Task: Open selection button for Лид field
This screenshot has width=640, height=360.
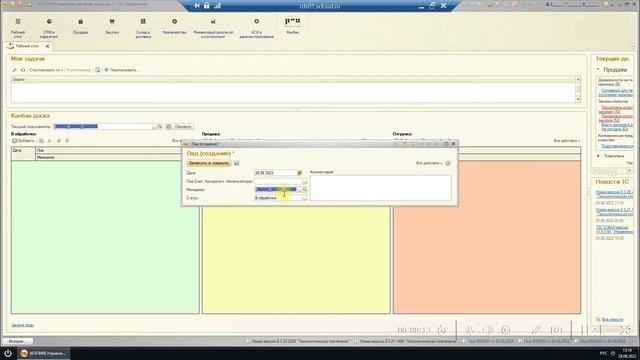Action: (x=304, y=181)
